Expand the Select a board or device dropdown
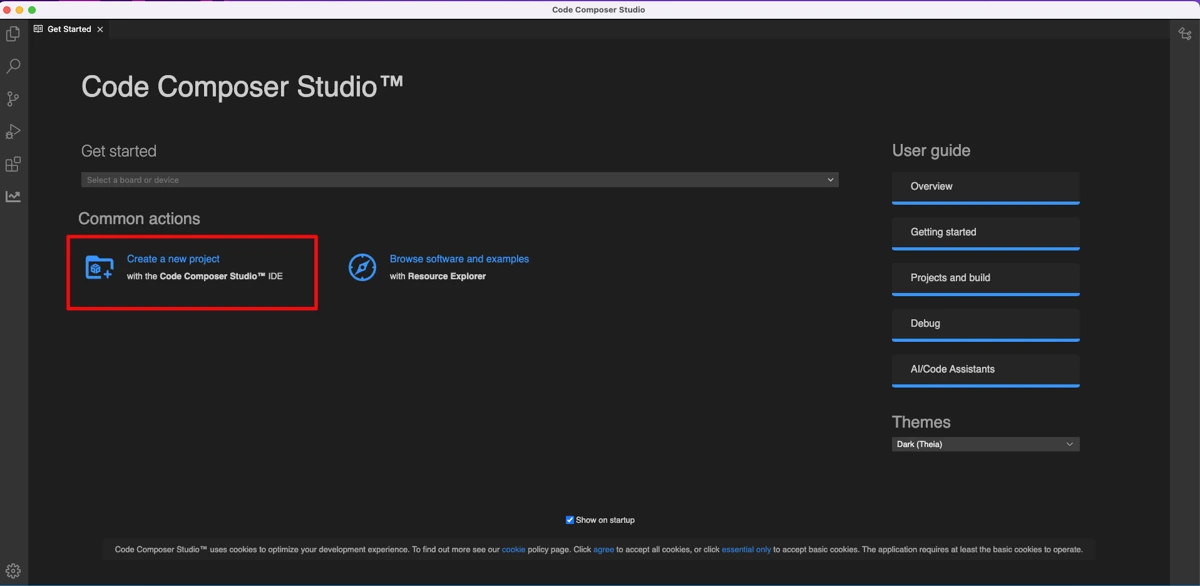 pyautogui.click(x=459, y=180)
